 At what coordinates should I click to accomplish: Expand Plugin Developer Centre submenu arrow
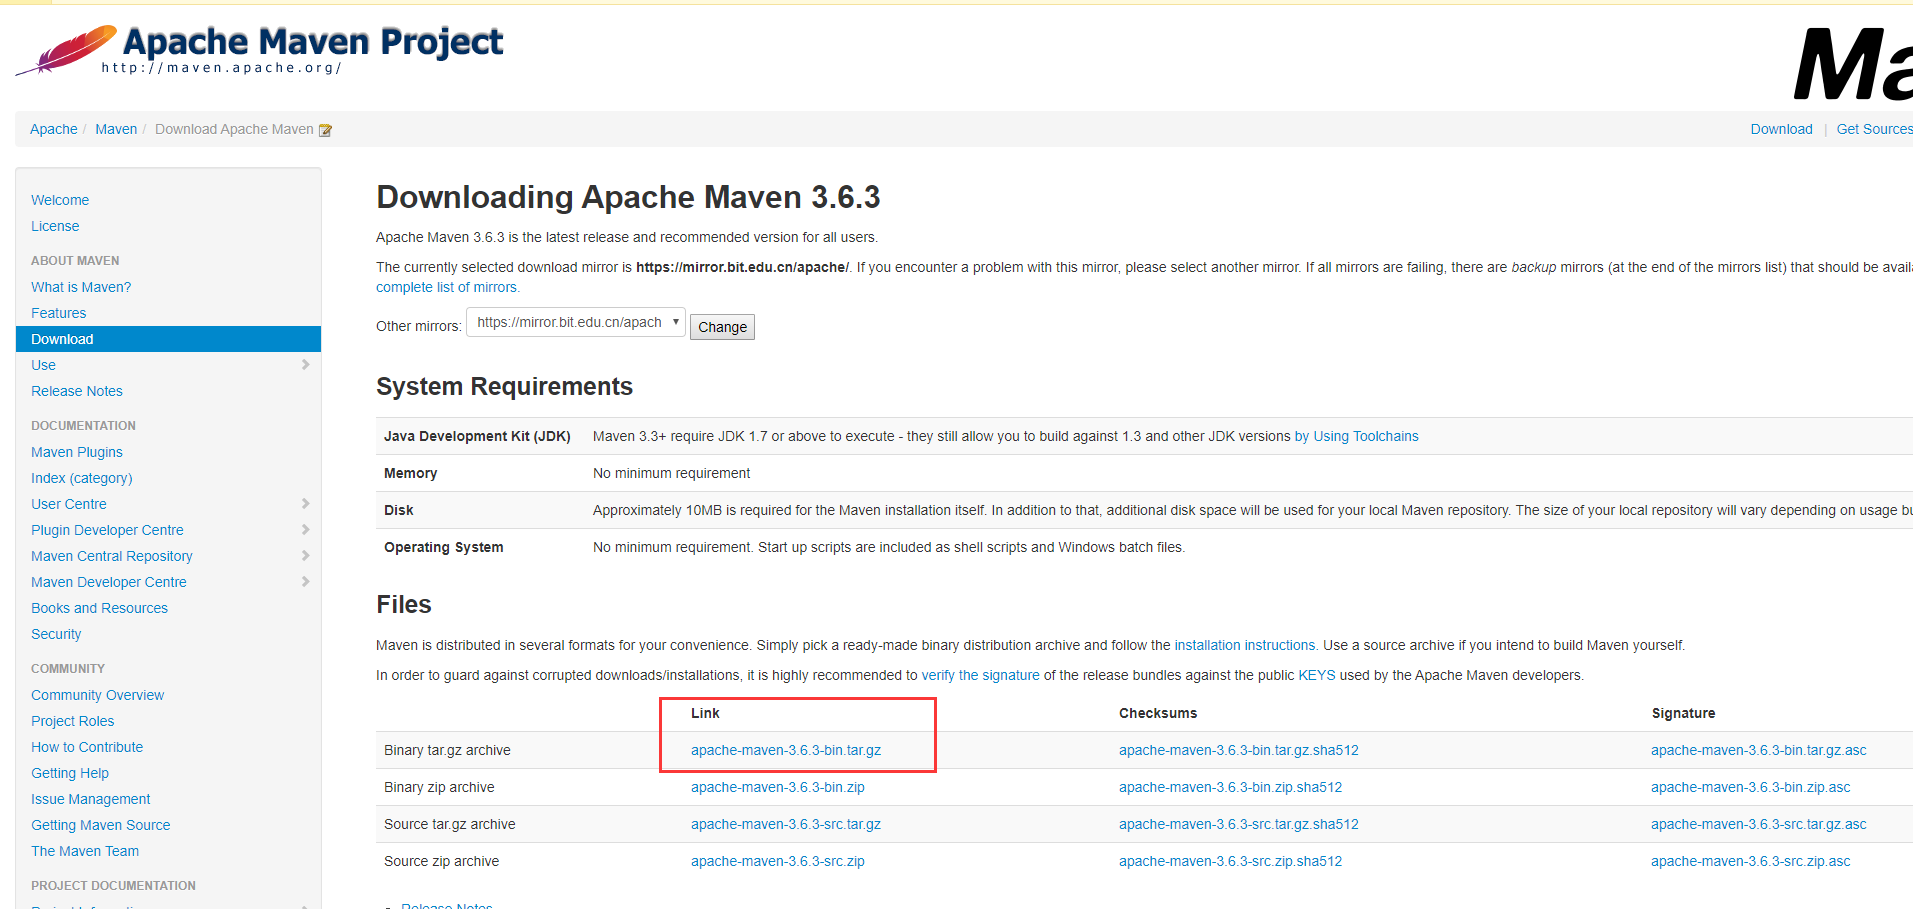305,530
